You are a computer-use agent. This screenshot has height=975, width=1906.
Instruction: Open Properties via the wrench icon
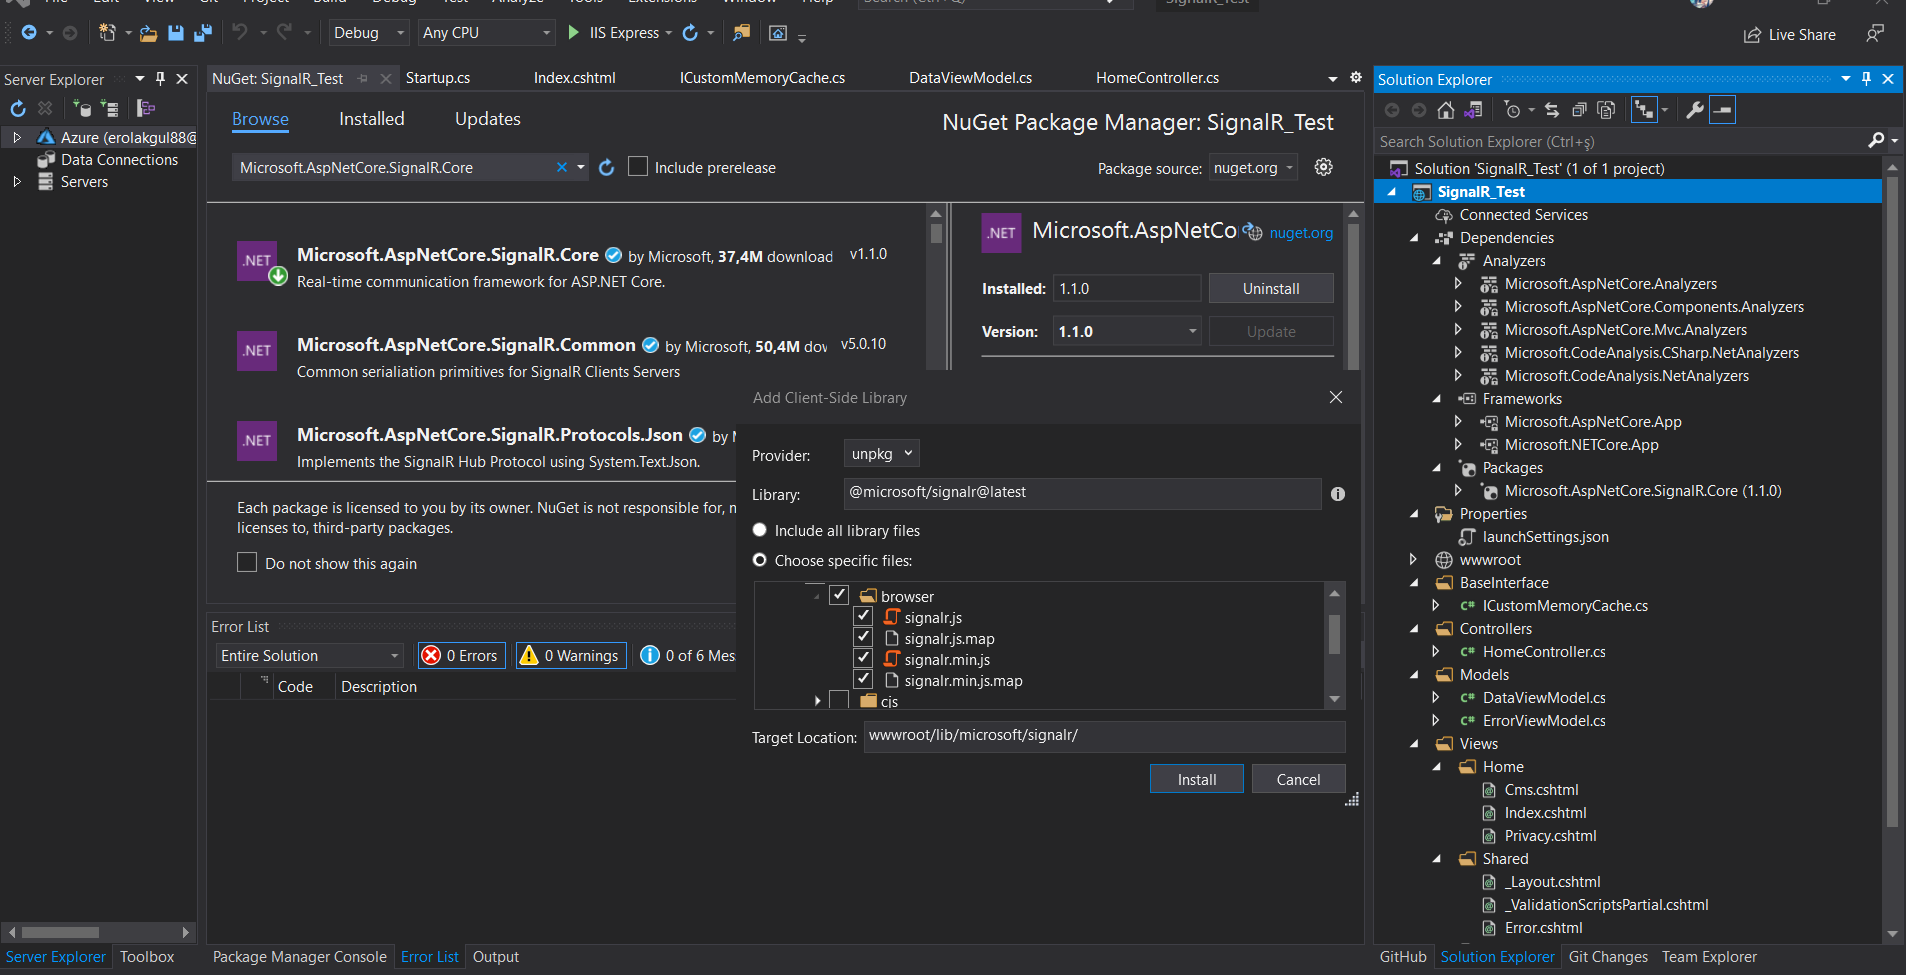coord(1694,110)
